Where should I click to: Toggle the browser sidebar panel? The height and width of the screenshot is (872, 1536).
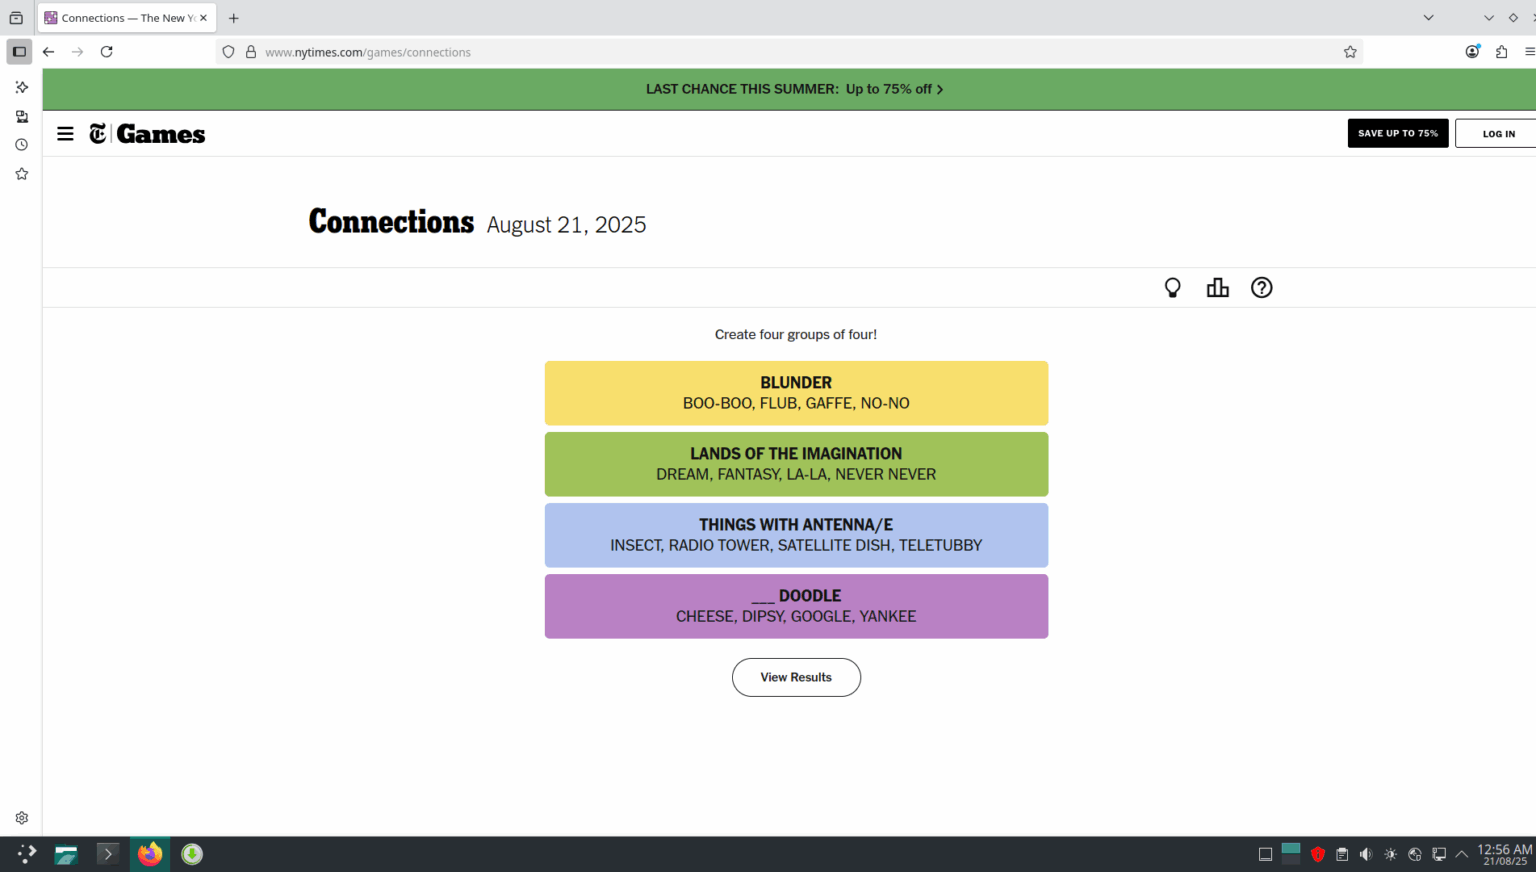click(x=18, y=51)
